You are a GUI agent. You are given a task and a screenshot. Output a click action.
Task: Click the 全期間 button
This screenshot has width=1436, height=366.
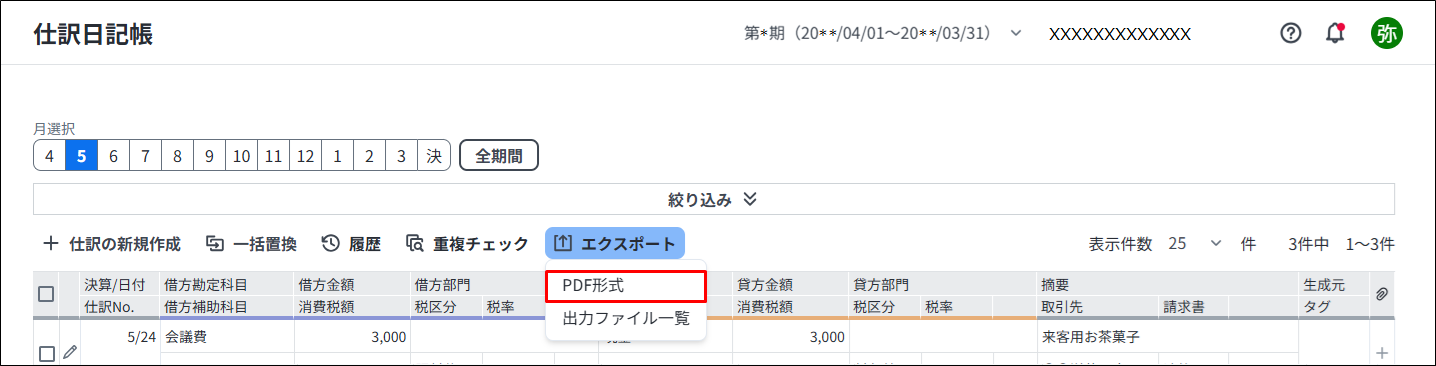coord(499,156)
